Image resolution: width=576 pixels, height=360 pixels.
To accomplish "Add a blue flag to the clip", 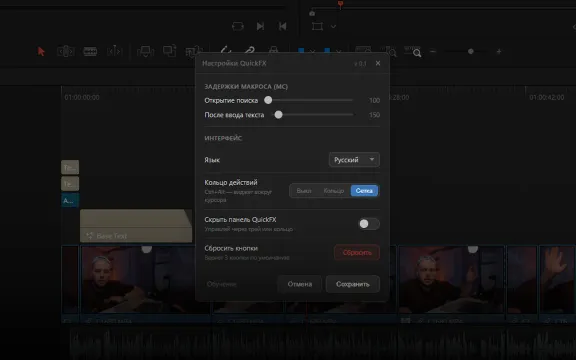I will [301, 51].
